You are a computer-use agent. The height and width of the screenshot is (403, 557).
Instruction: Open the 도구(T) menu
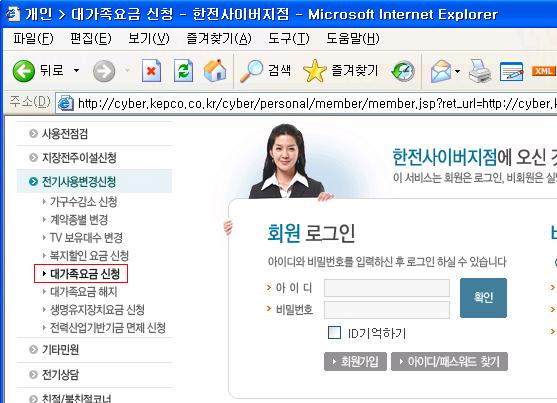click(x=288, y=38)
